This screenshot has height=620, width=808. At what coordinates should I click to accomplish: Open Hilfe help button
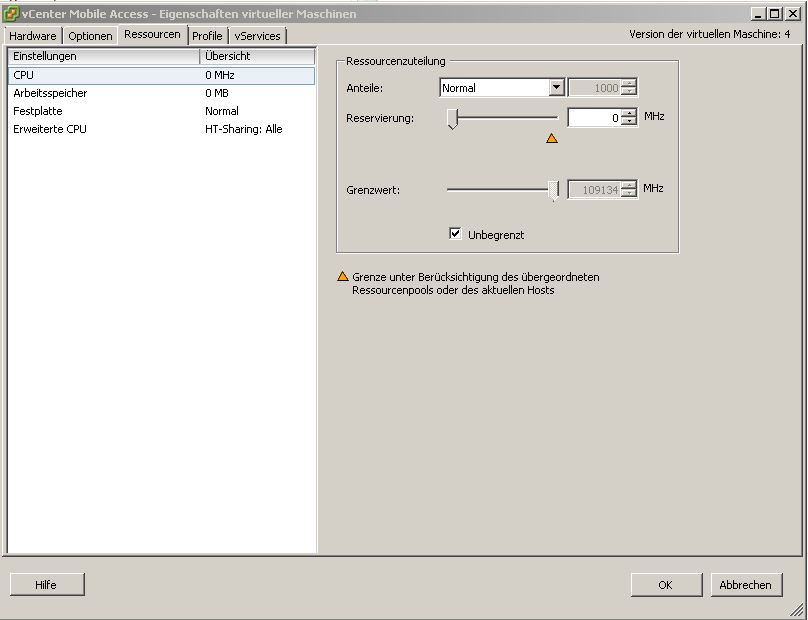click(46, 585)
